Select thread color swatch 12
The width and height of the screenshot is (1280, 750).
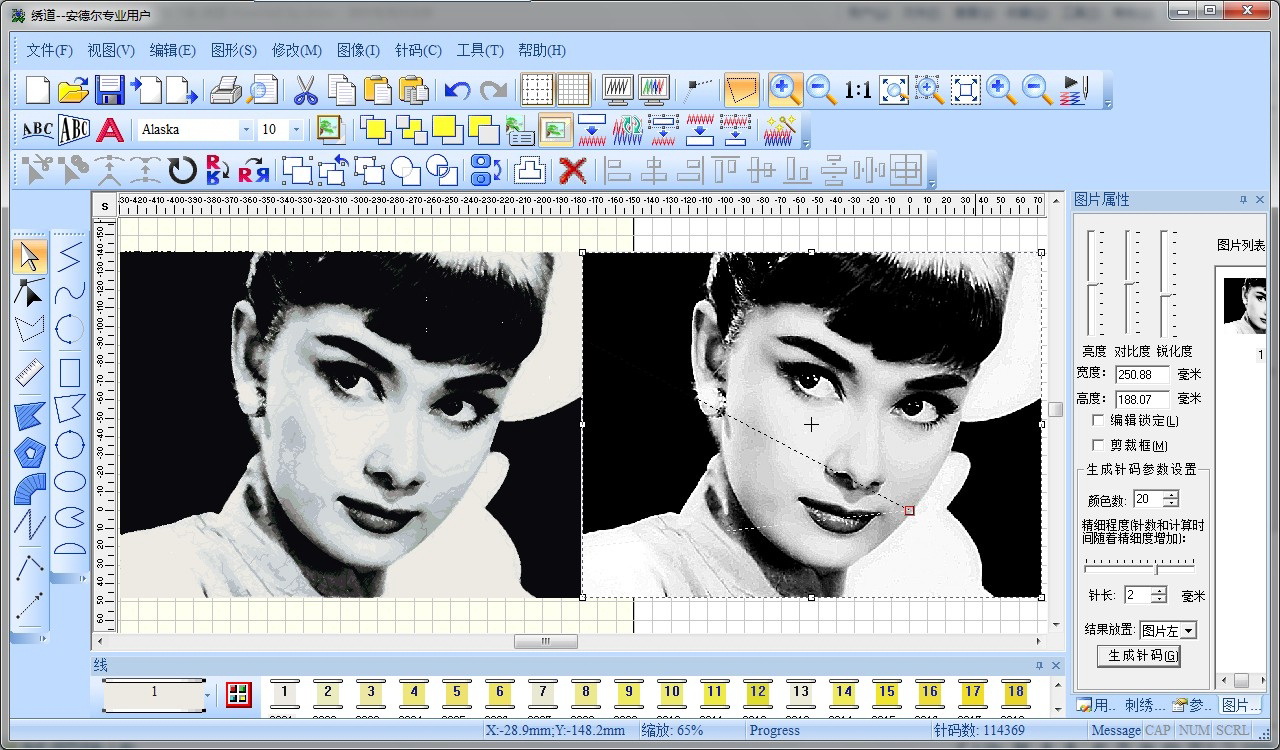758,692
